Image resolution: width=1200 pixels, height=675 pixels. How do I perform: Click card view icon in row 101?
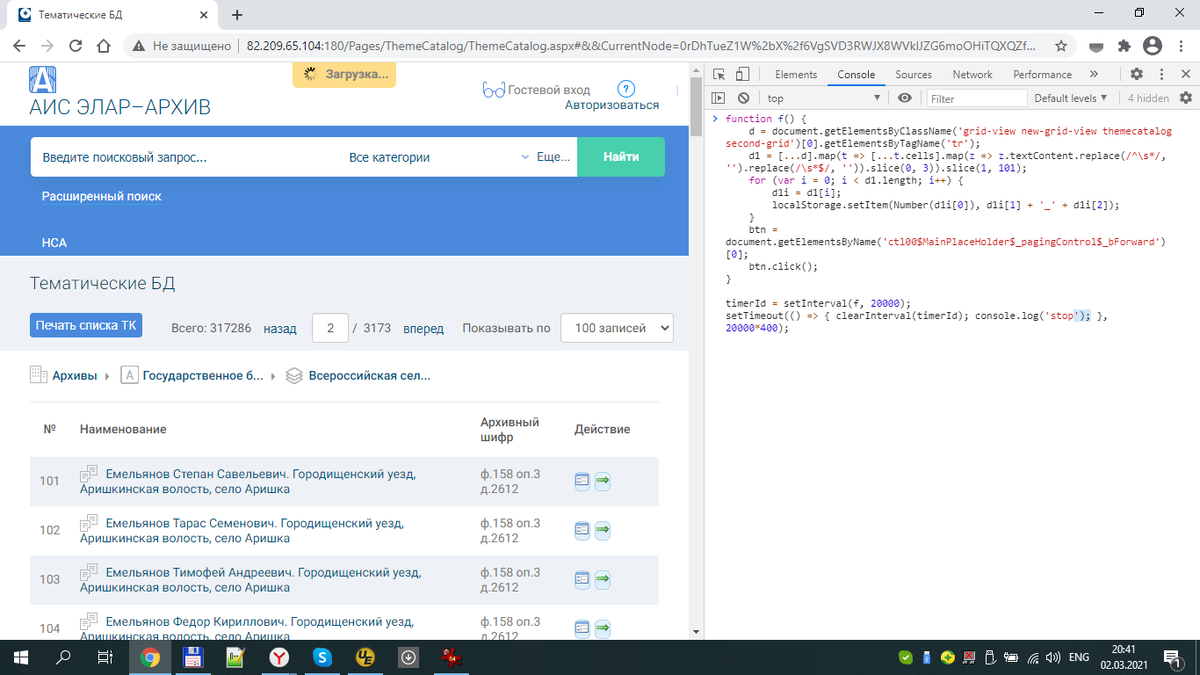click(583, 481)
